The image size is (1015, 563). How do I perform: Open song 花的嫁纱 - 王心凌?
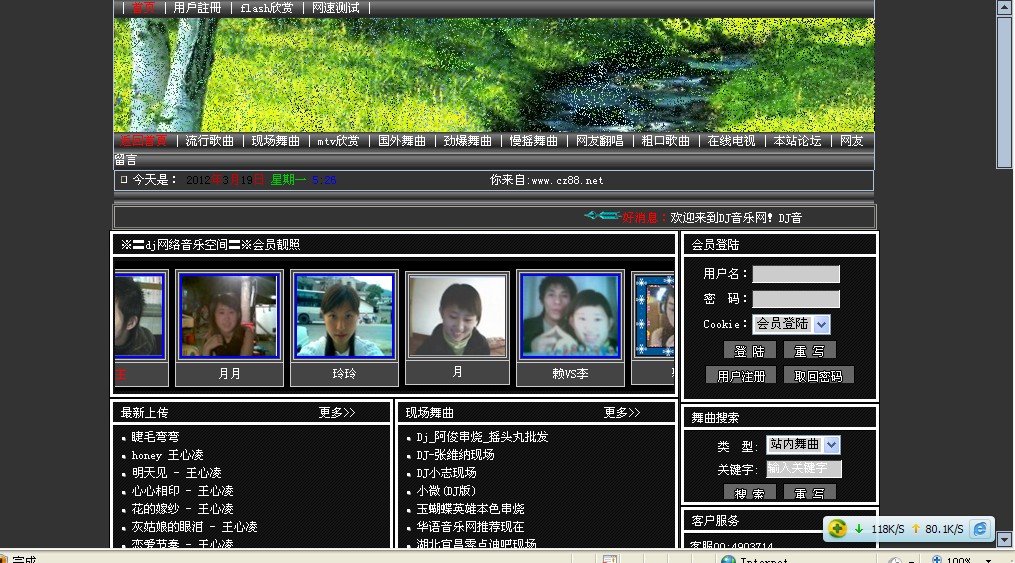tap(182, 509)
